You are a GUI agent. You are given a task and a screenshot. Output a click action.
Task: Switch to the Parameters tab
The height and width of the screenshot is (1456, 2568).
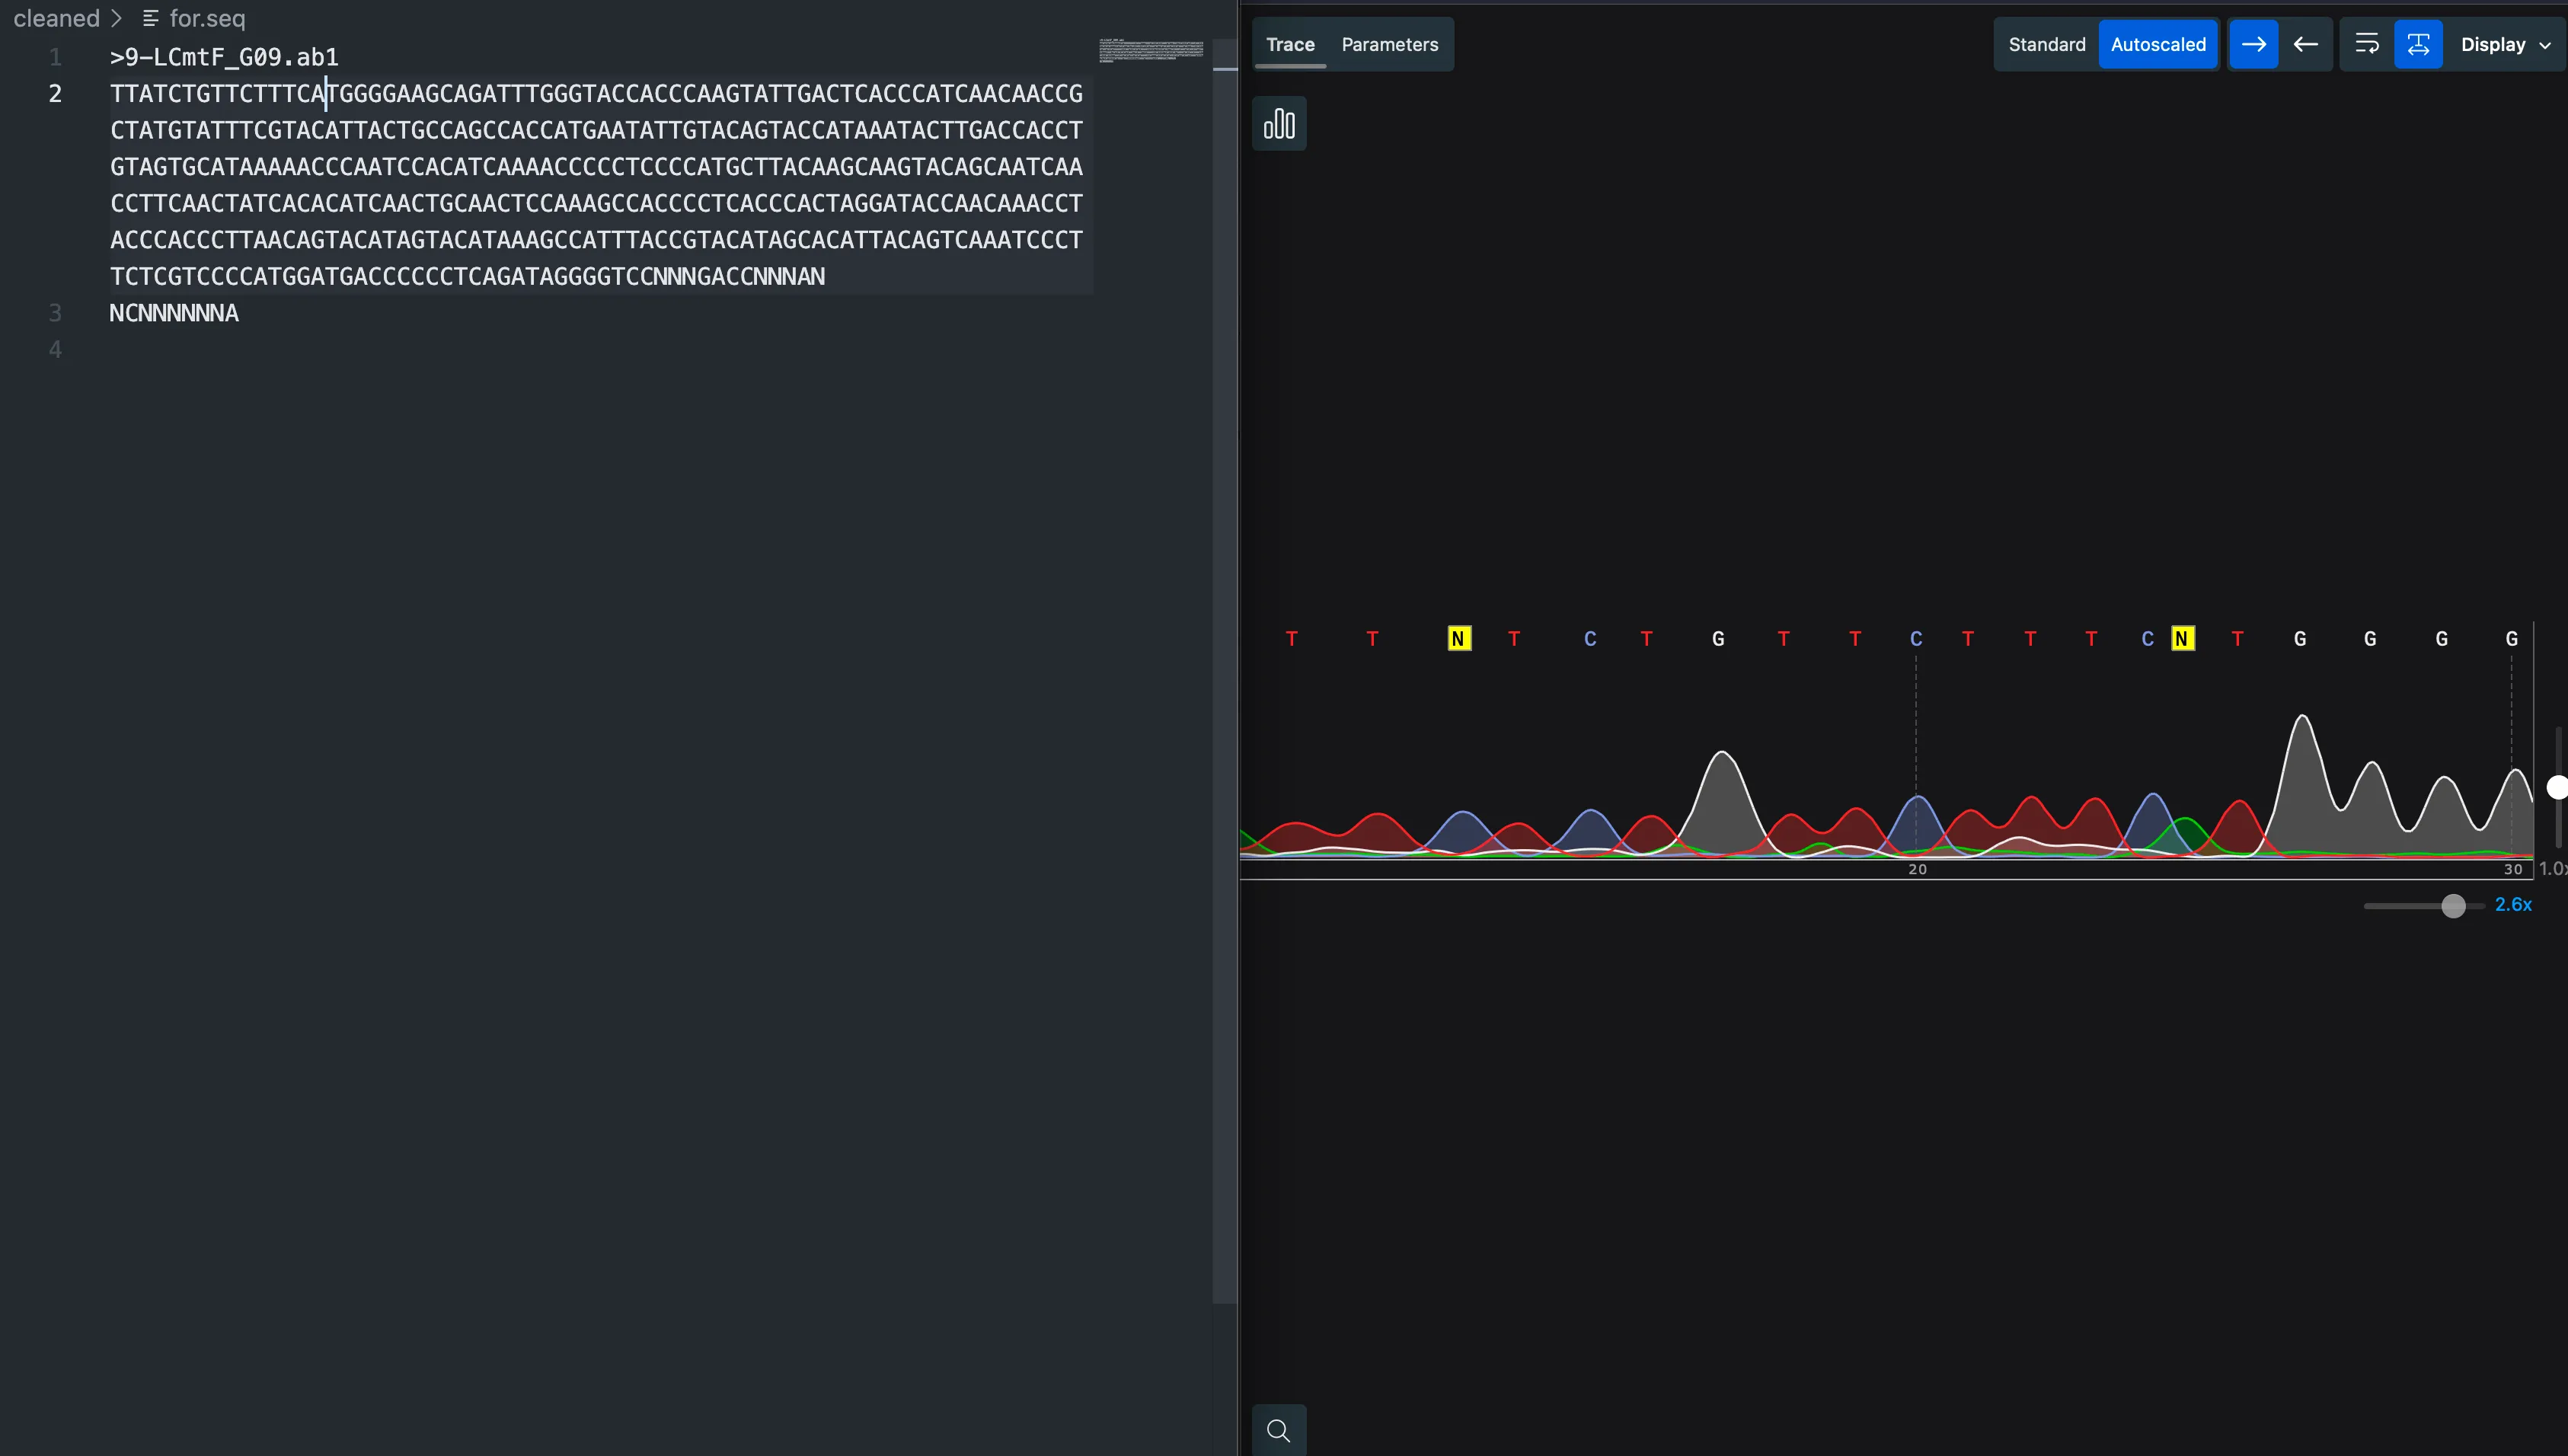point(1389,44)
